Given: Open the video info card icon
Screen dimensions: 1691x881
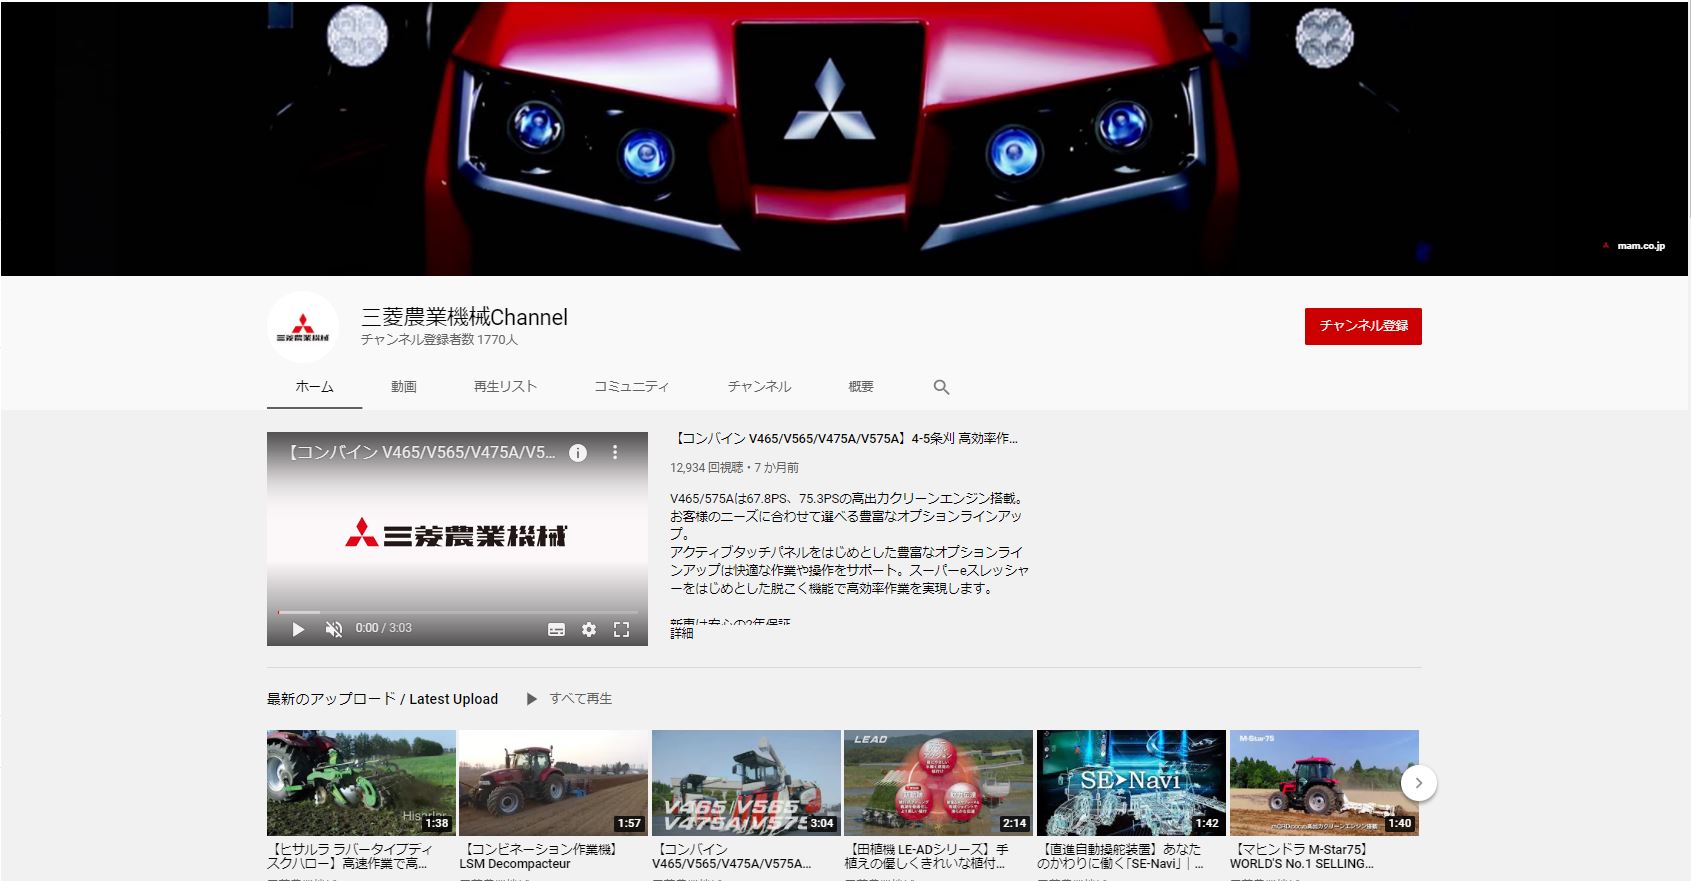Looking at the screenshot, I should click(x=578, y=453).
